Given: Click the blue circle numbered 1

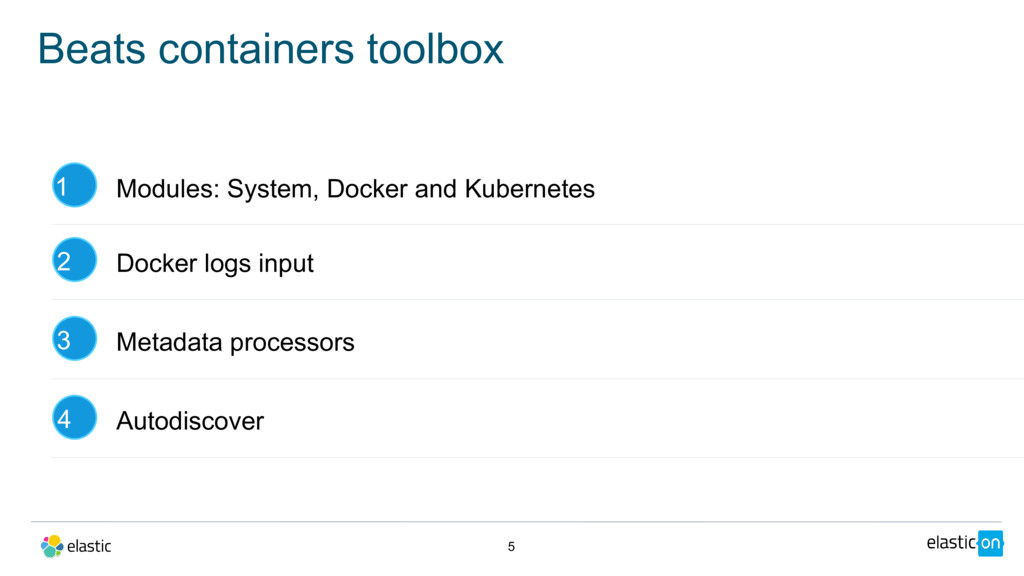Looking at the screenshot, I should [x=74, y=186].
